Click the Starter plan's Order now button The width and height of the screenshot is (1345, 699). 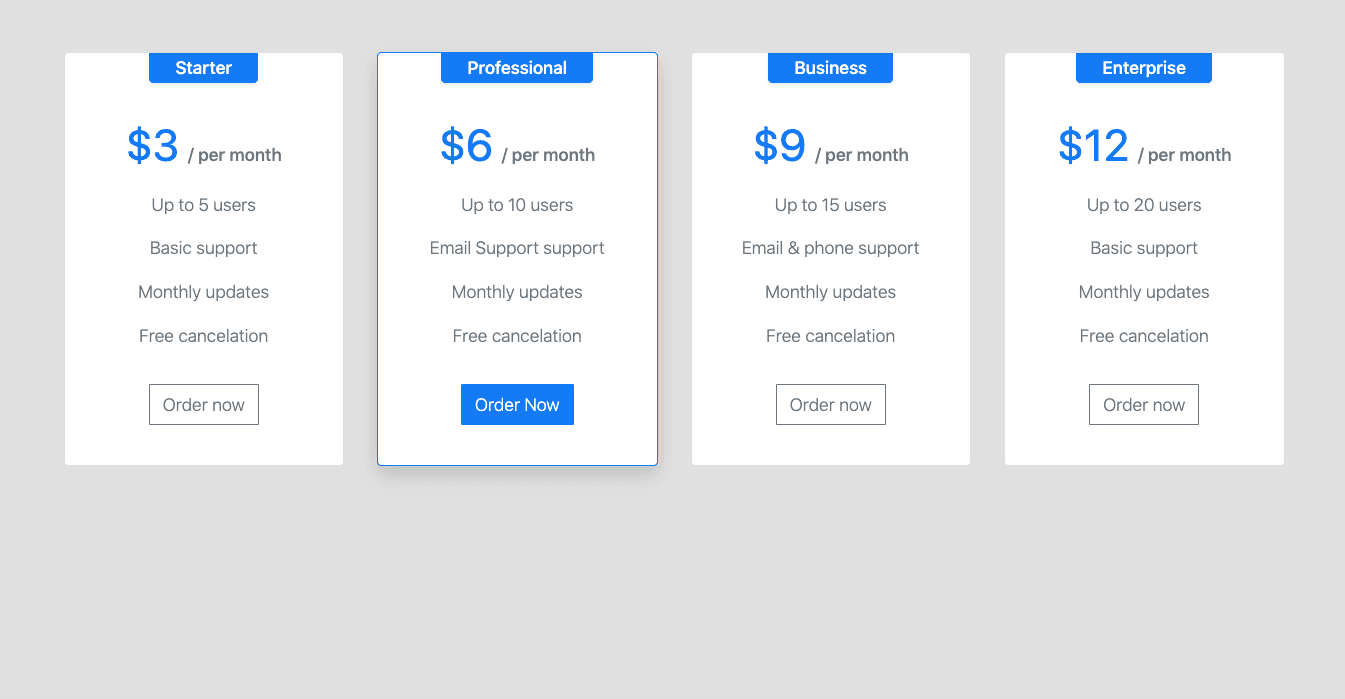point(203,404)
